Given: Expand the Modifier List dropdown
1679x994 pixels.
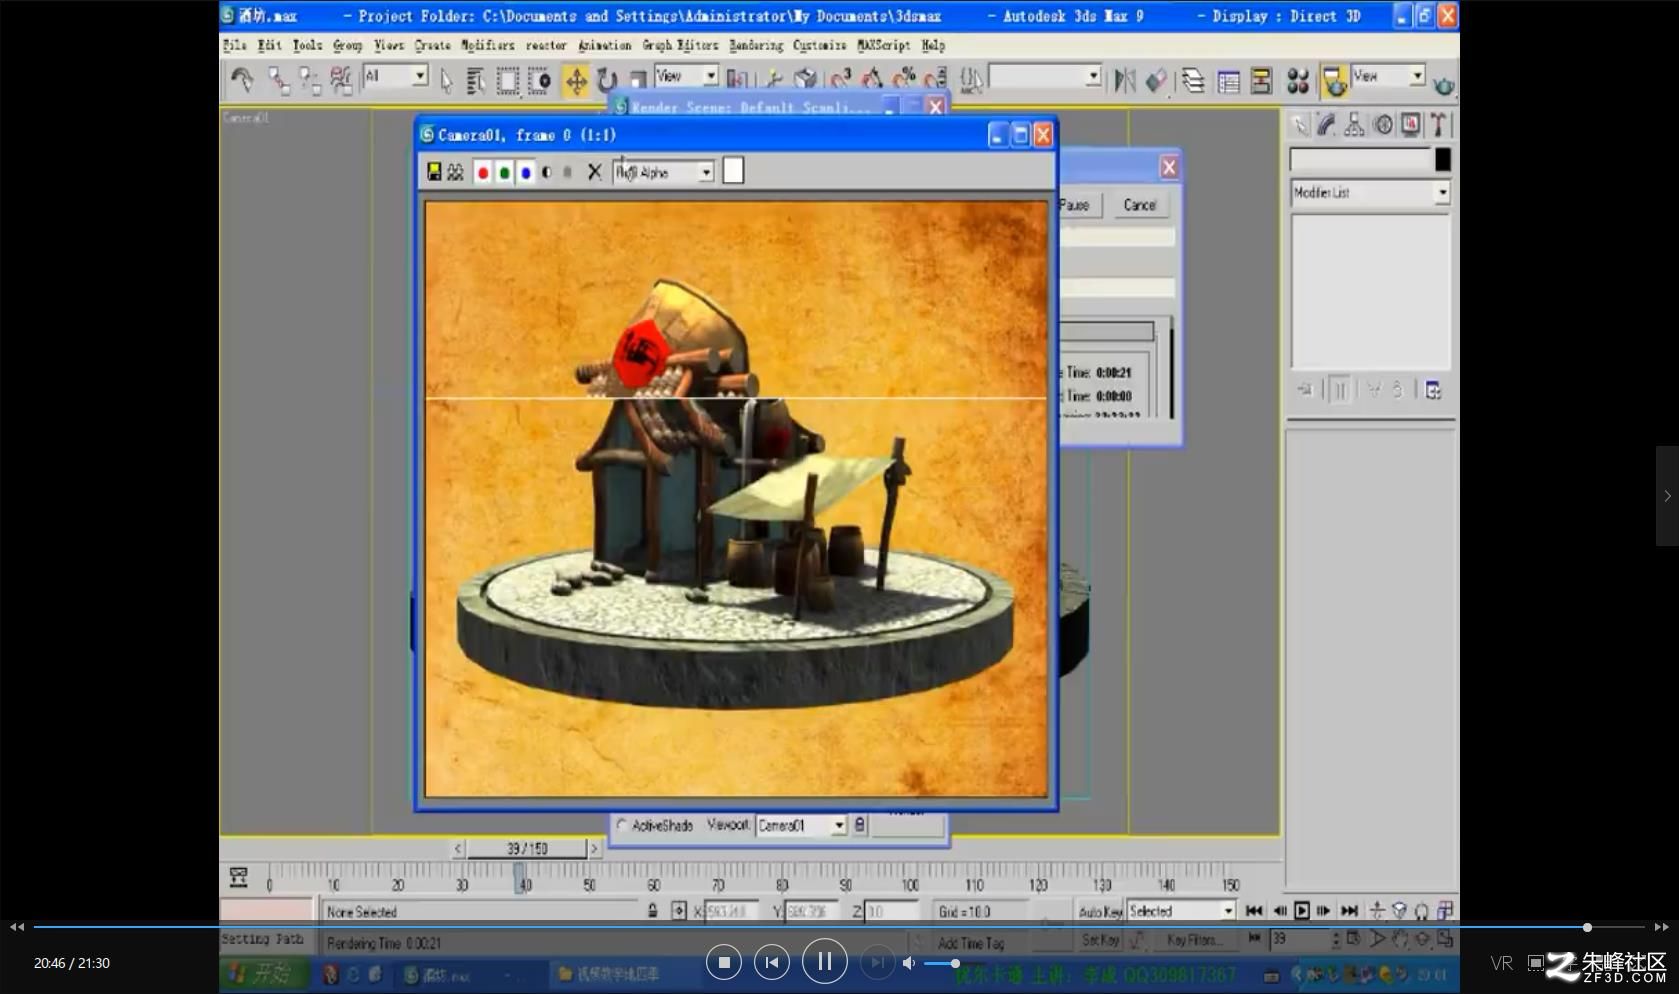Looking at the screenshot, I should (1370, 192).
